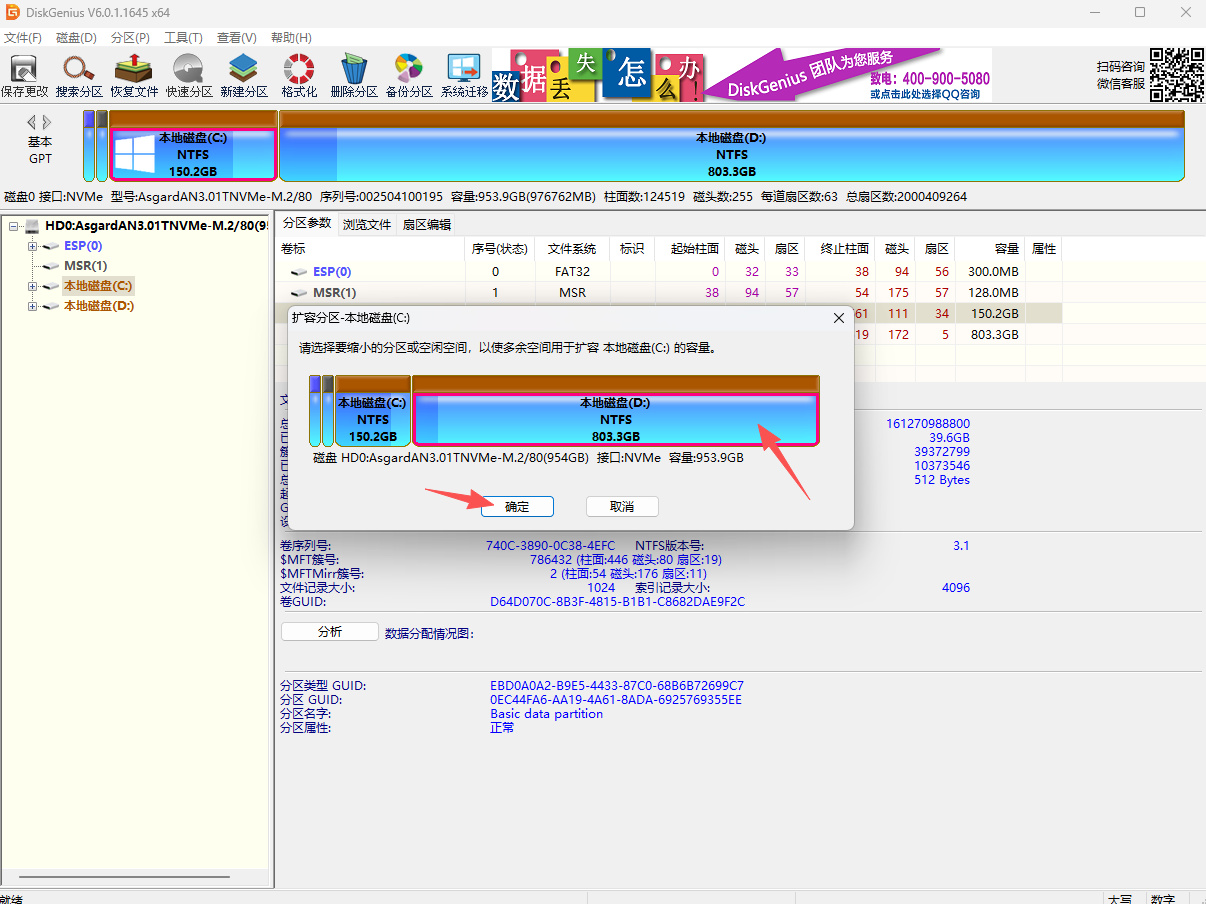Select the ESP(0) row label in table
1206x904 pixels.
coord(332,272)
